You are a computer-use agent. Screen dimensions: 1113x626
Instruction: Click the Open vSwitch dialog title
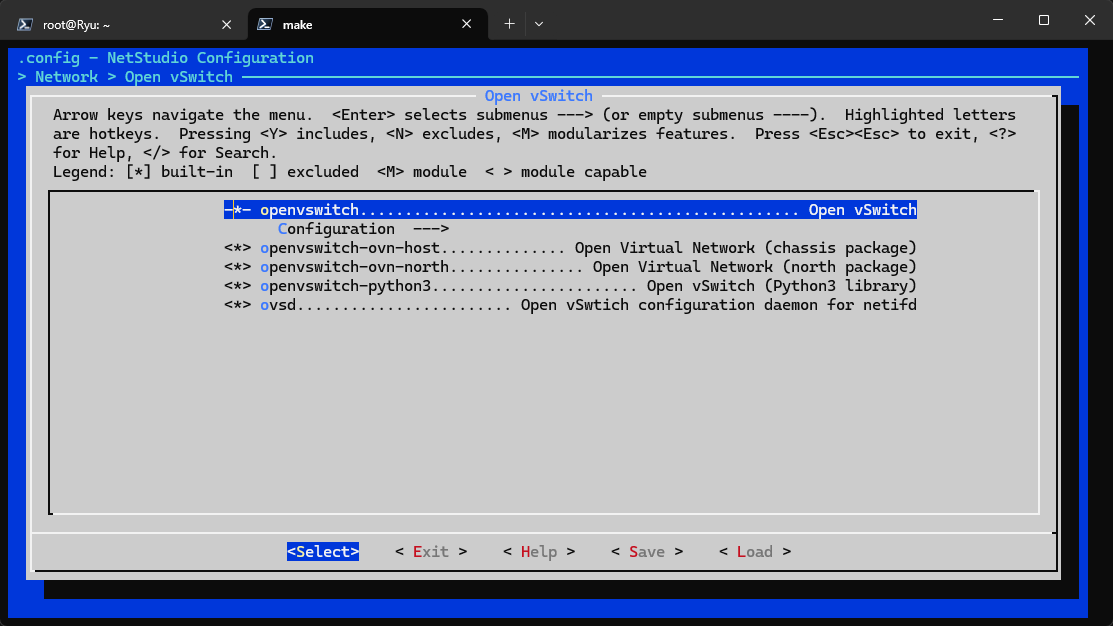point(539,96)
